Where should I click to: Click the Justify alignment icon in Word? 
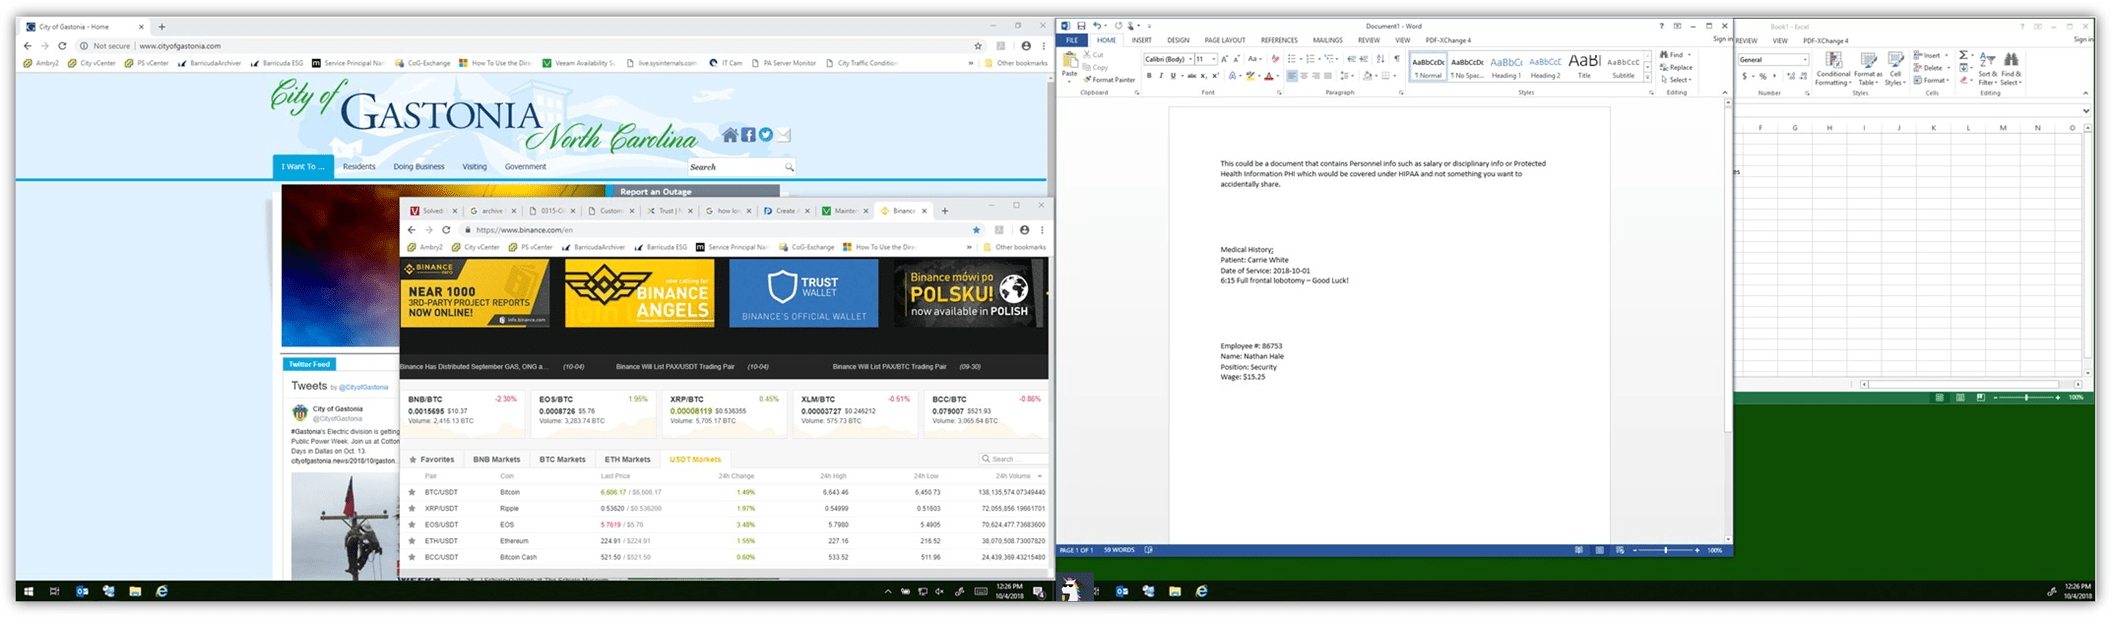click(x=1328, y=76)
